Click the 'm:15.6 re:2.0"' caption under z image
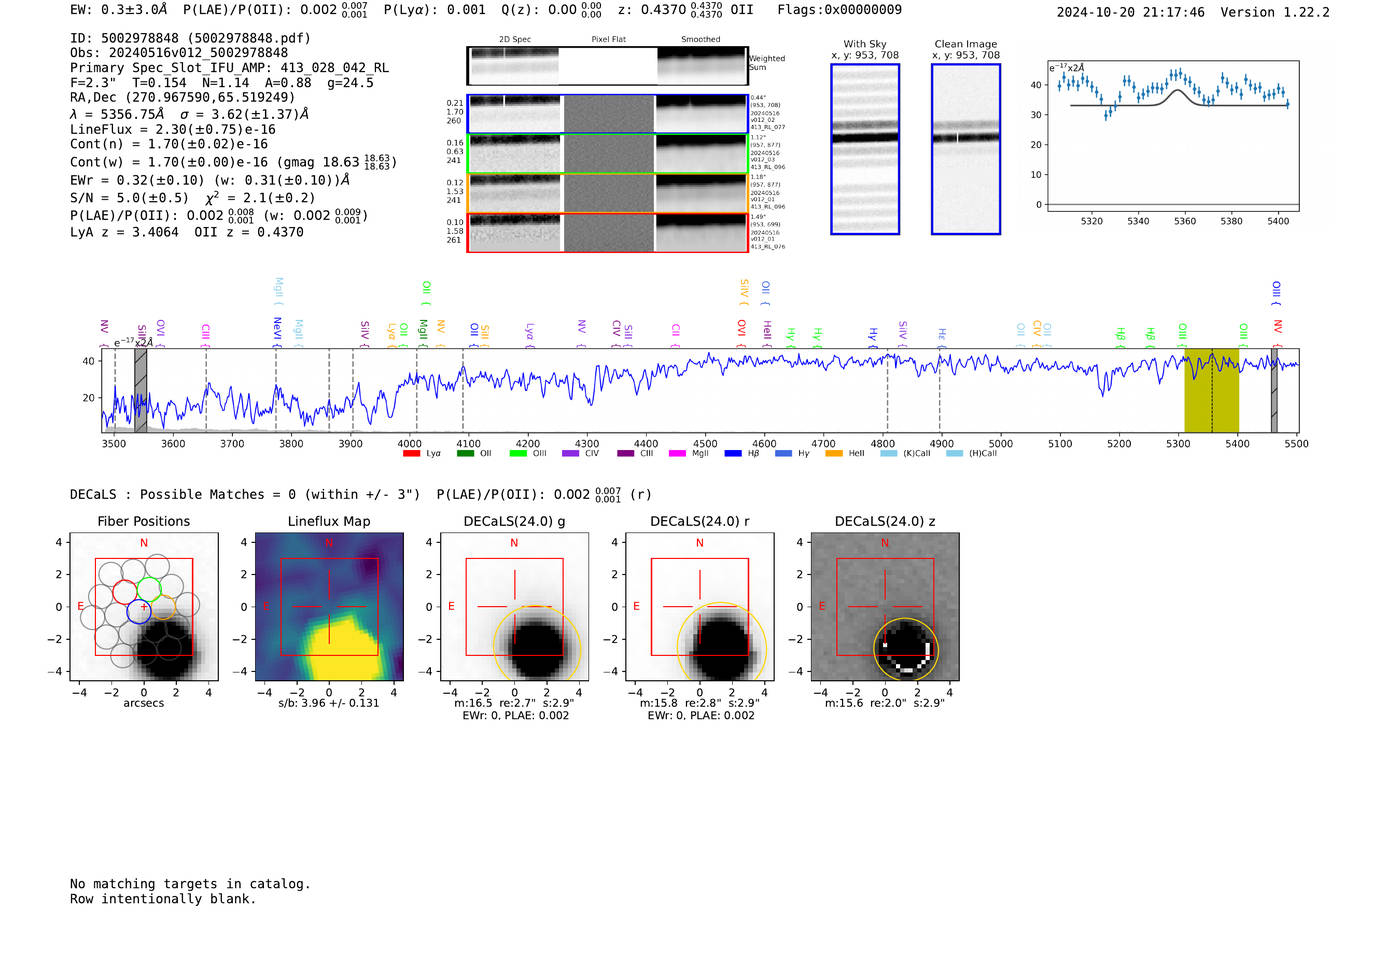The height and width of the screenshot is (953, 1400). [885, 703]
